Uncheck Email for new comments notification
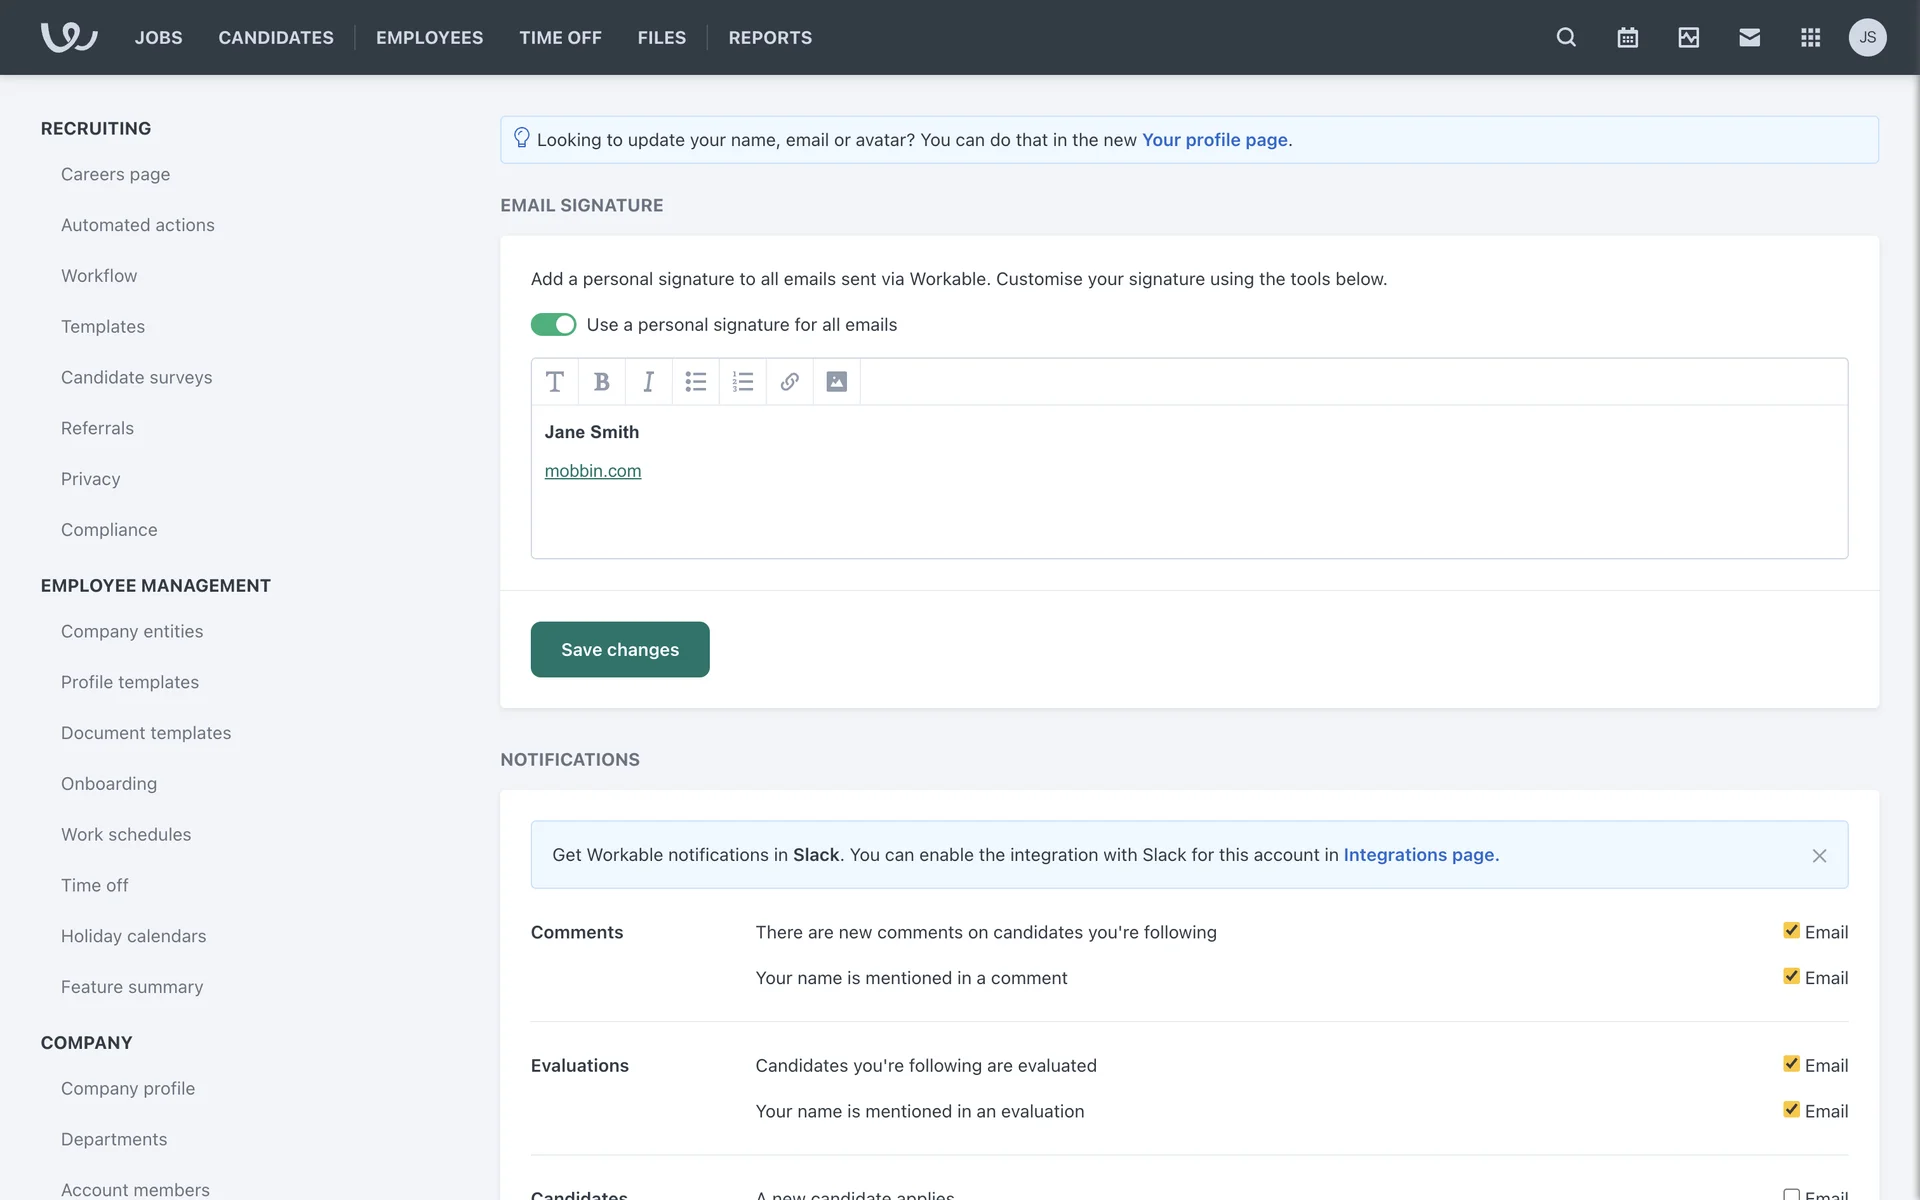The width and height of the screenshot is (1920, 1200). click(1791, 931)
